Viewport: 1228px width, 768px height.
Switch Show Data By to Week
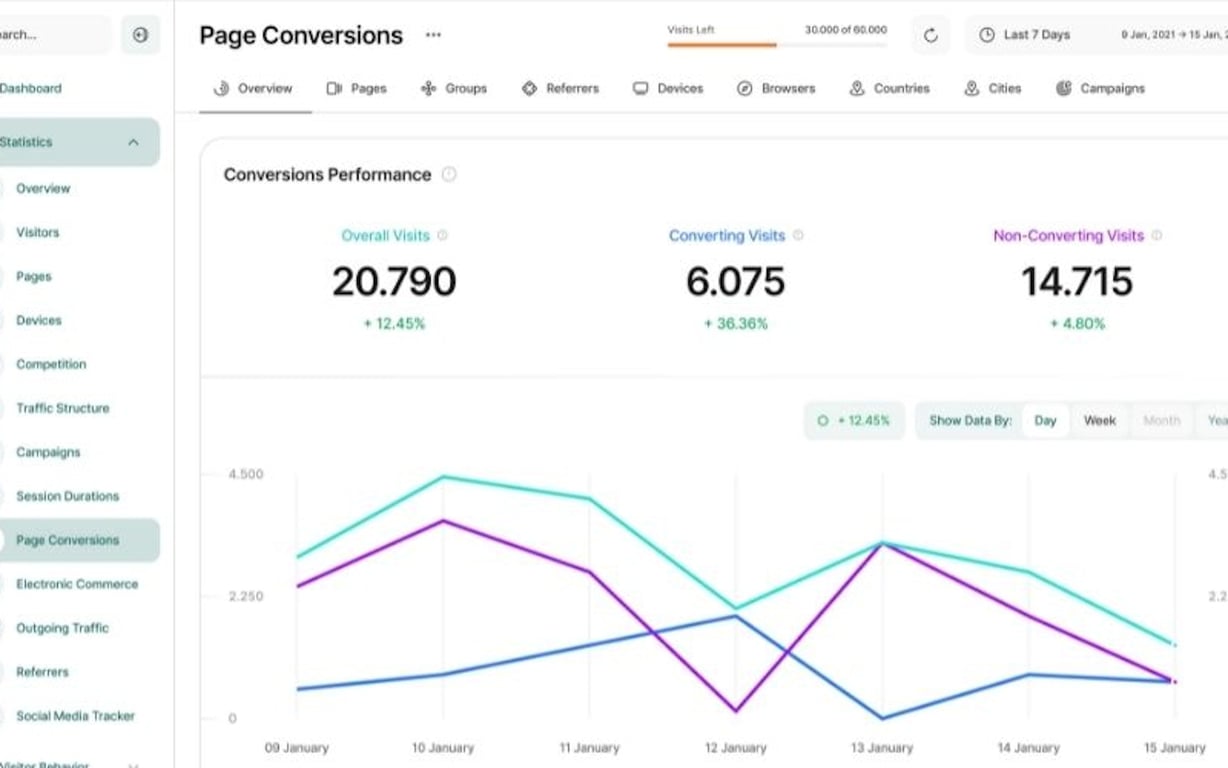pos(1100,420)
